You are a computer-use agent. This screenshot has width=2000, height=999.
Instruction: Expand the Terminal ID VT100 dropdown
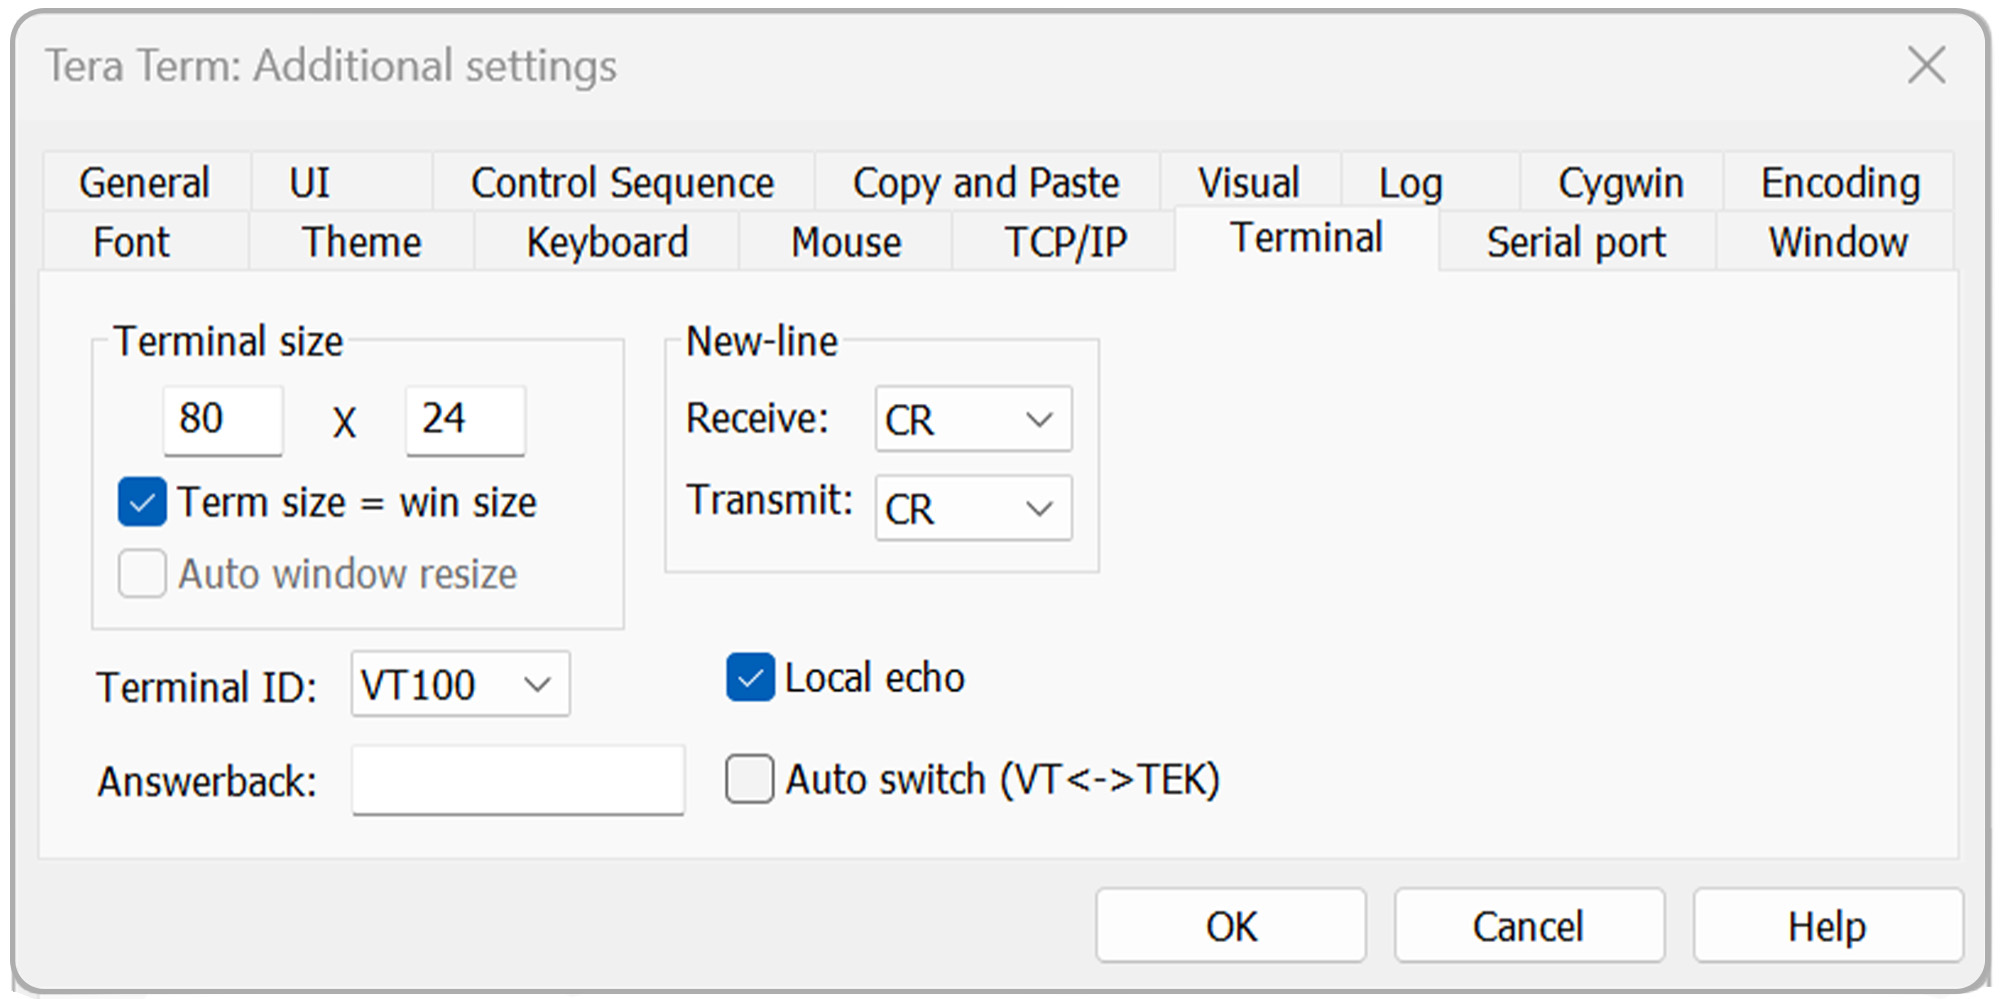(x=460, y=684)
